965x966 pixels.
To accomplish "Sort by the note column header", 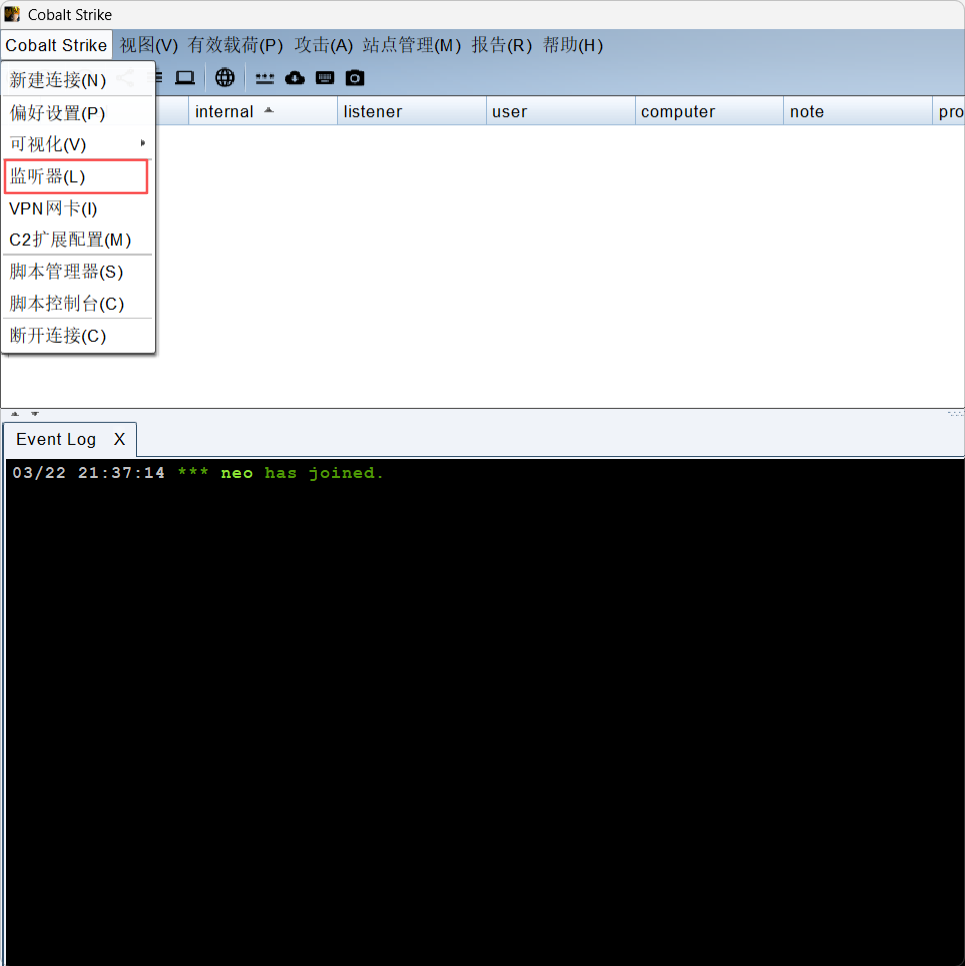I will [858, 112].
